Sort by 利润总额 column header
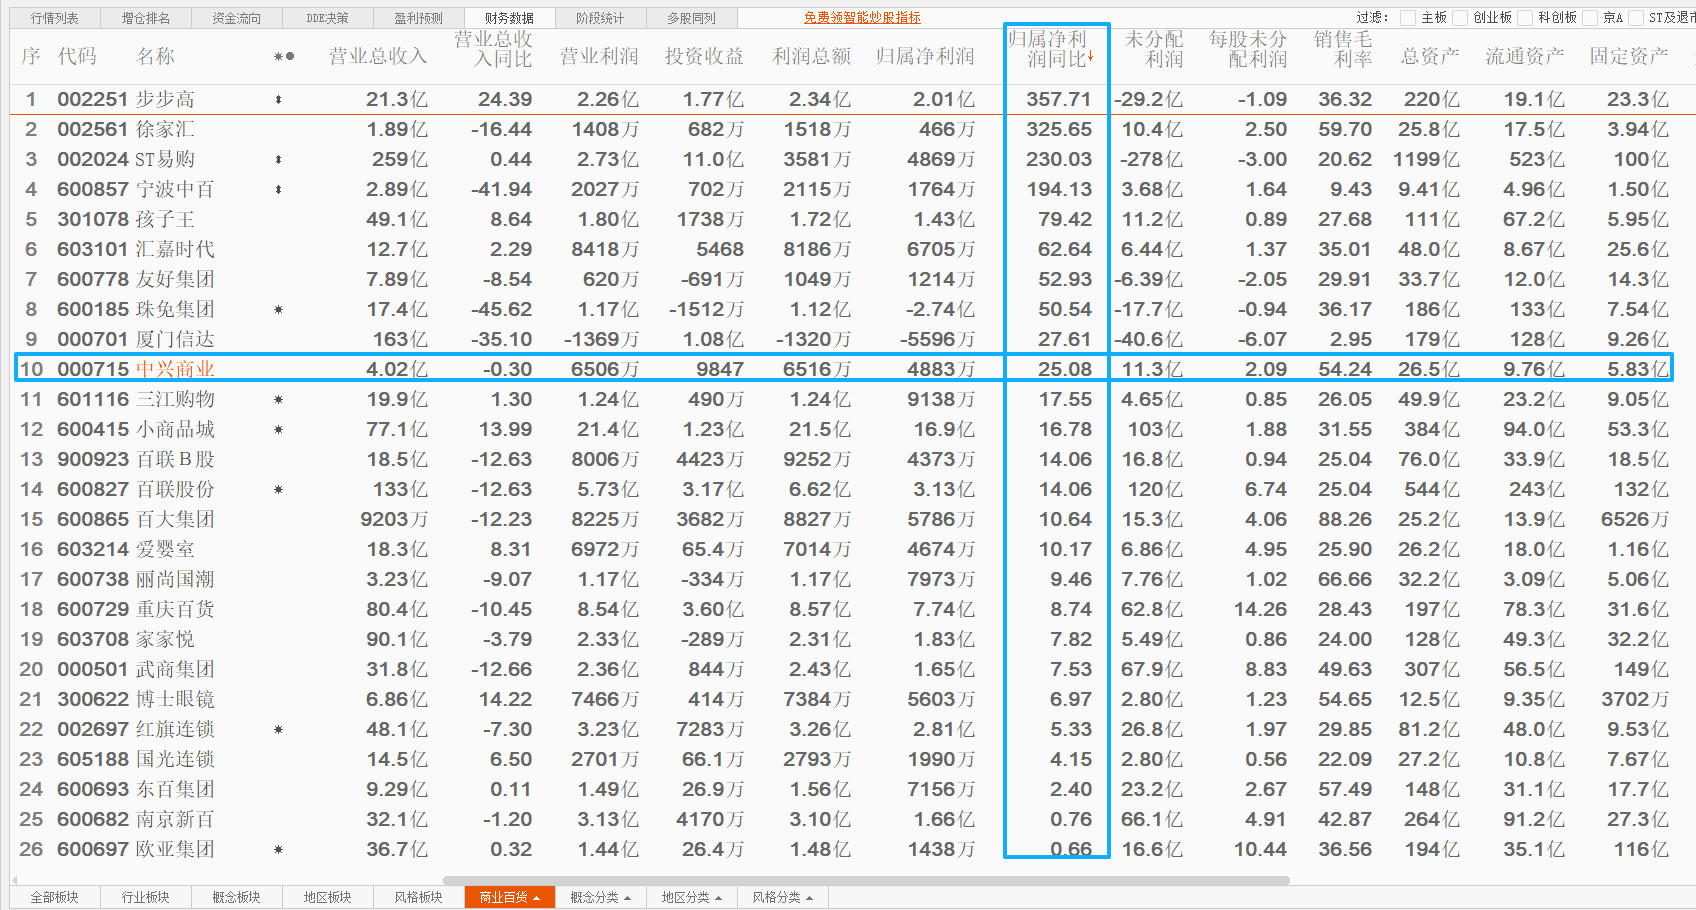 (x=811, y=56)
